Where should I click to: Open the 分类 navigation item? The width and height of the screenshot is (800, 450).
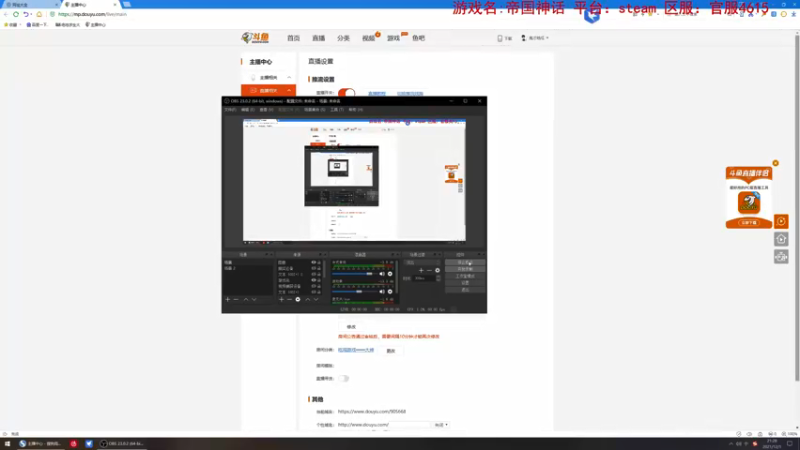(343, 38)
